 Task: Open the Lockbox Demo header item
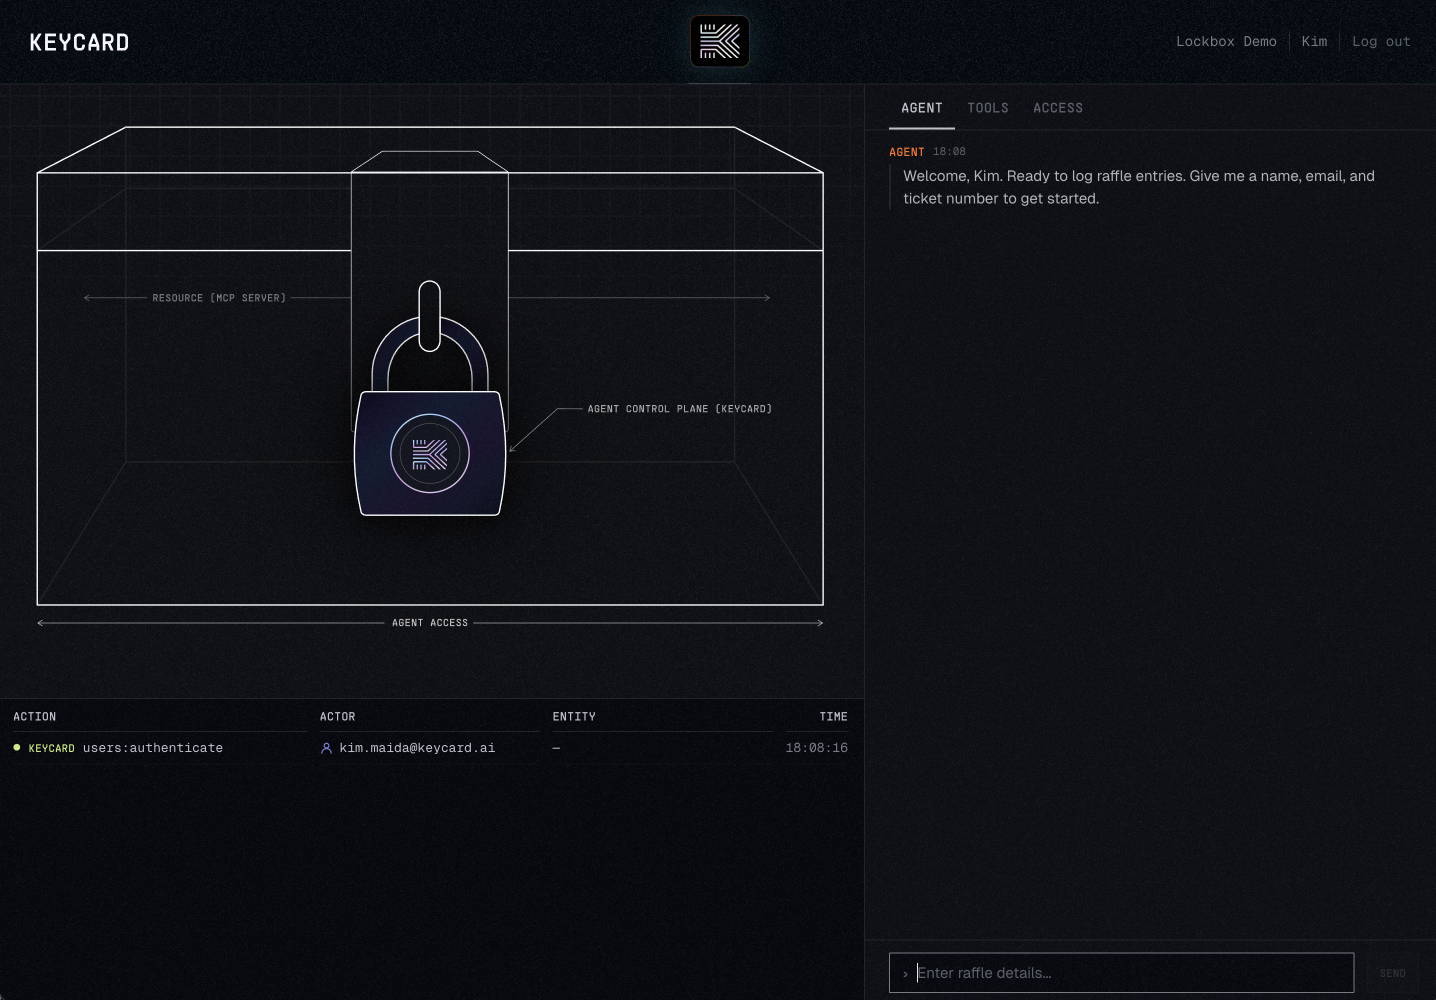point(1226,41)
